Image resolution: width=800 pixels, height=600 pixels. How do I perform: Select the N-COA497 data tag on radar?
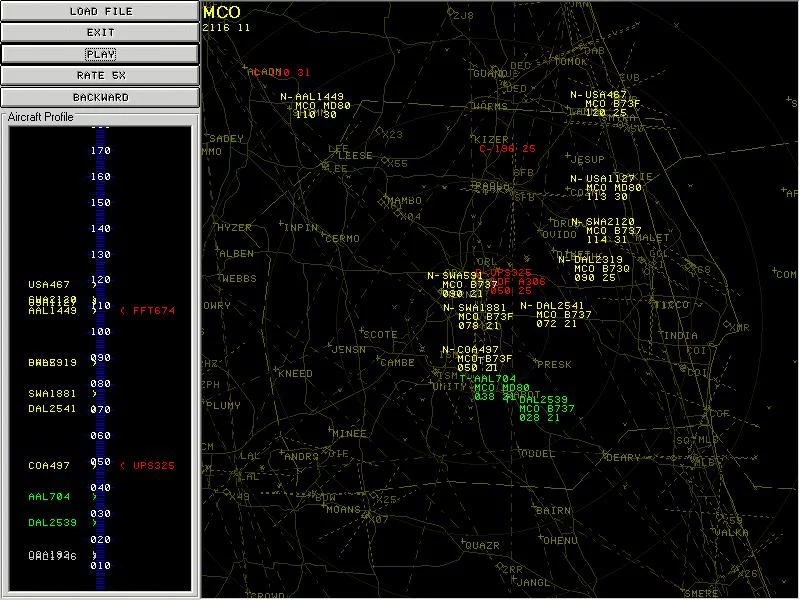pos(477,359)
